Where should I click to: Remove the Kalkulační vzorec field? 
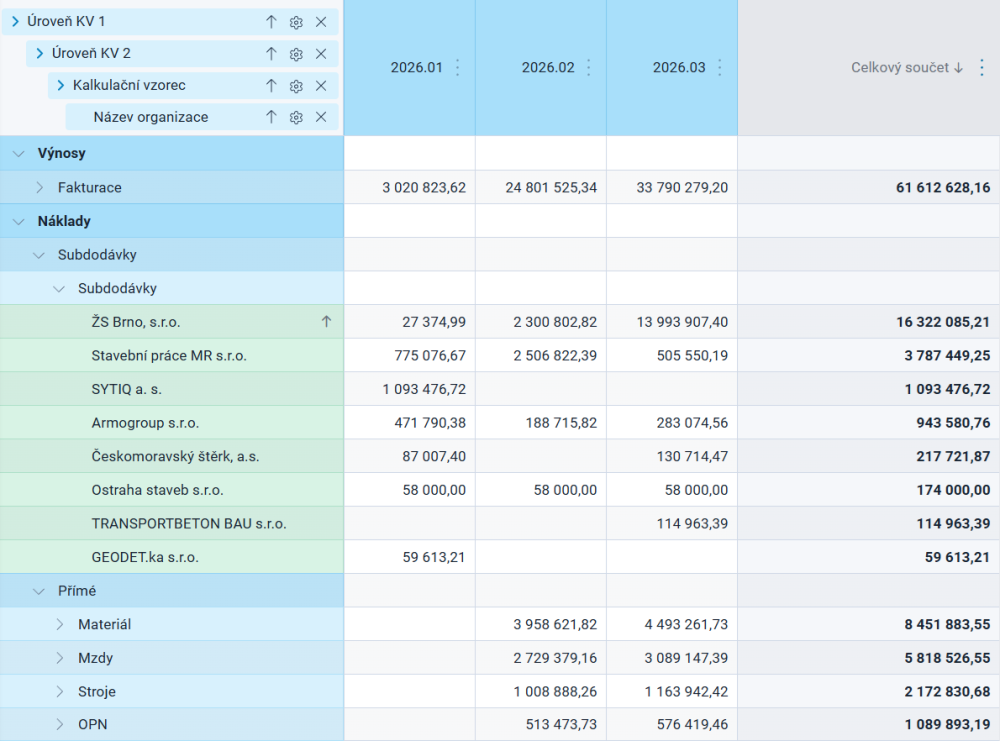pyautogui.click(x=321, y=85)
